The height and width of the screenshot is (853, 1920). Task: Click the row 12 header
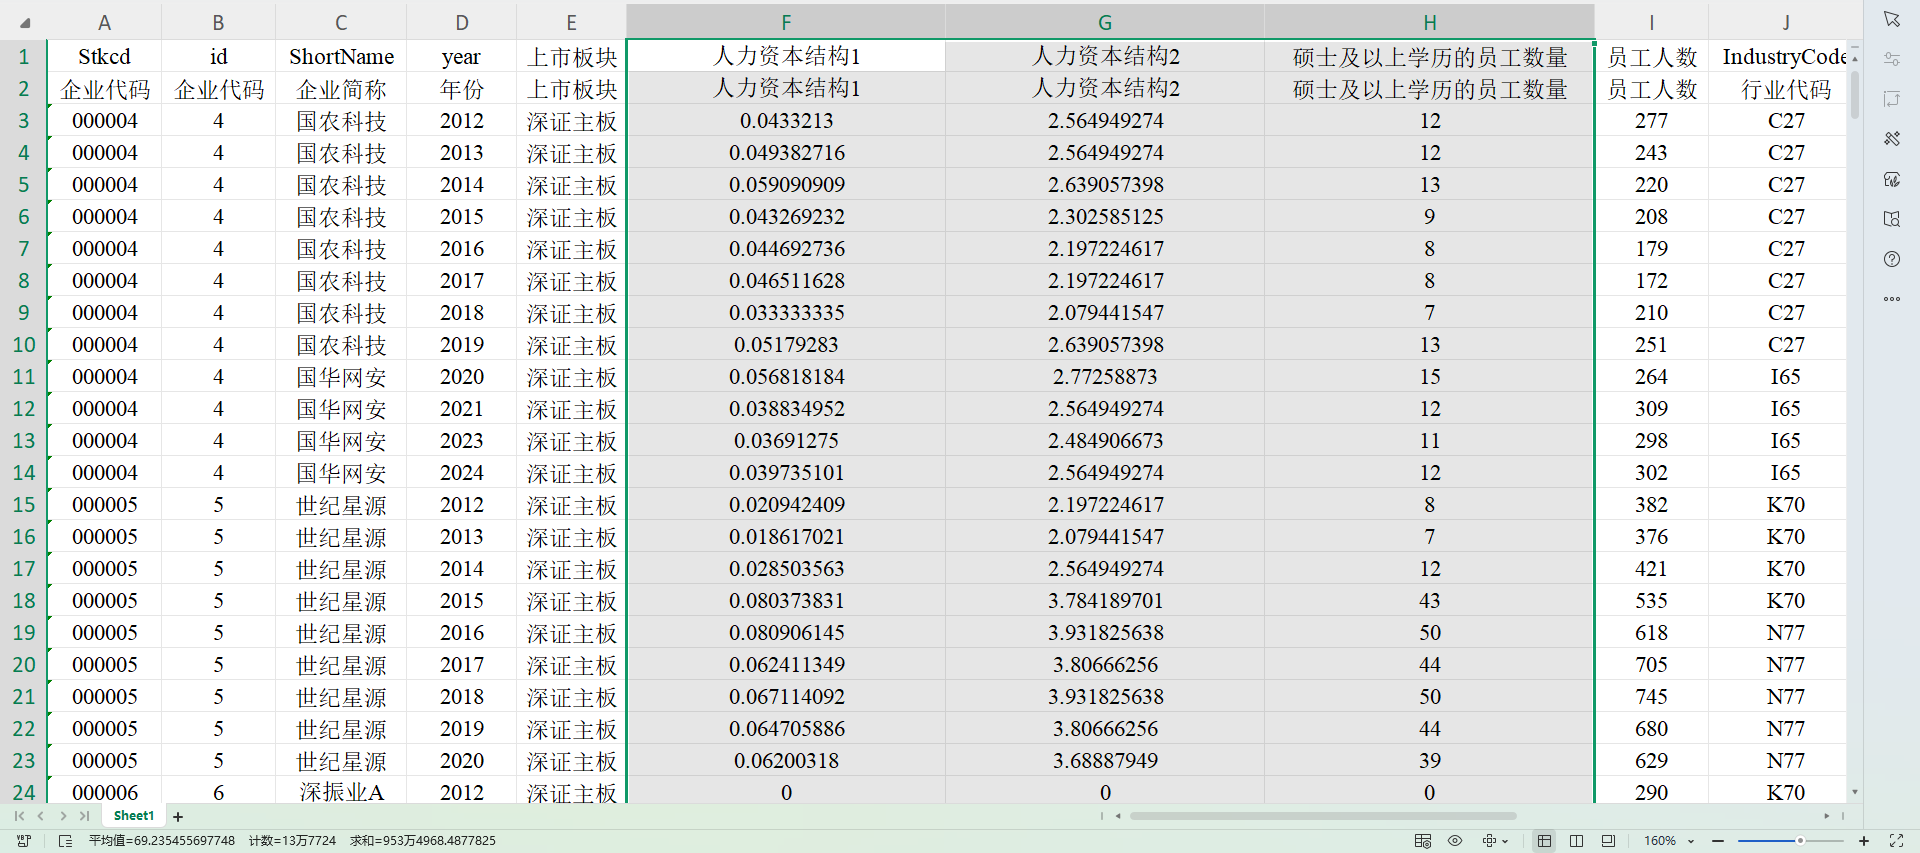[x=24, y=409]
